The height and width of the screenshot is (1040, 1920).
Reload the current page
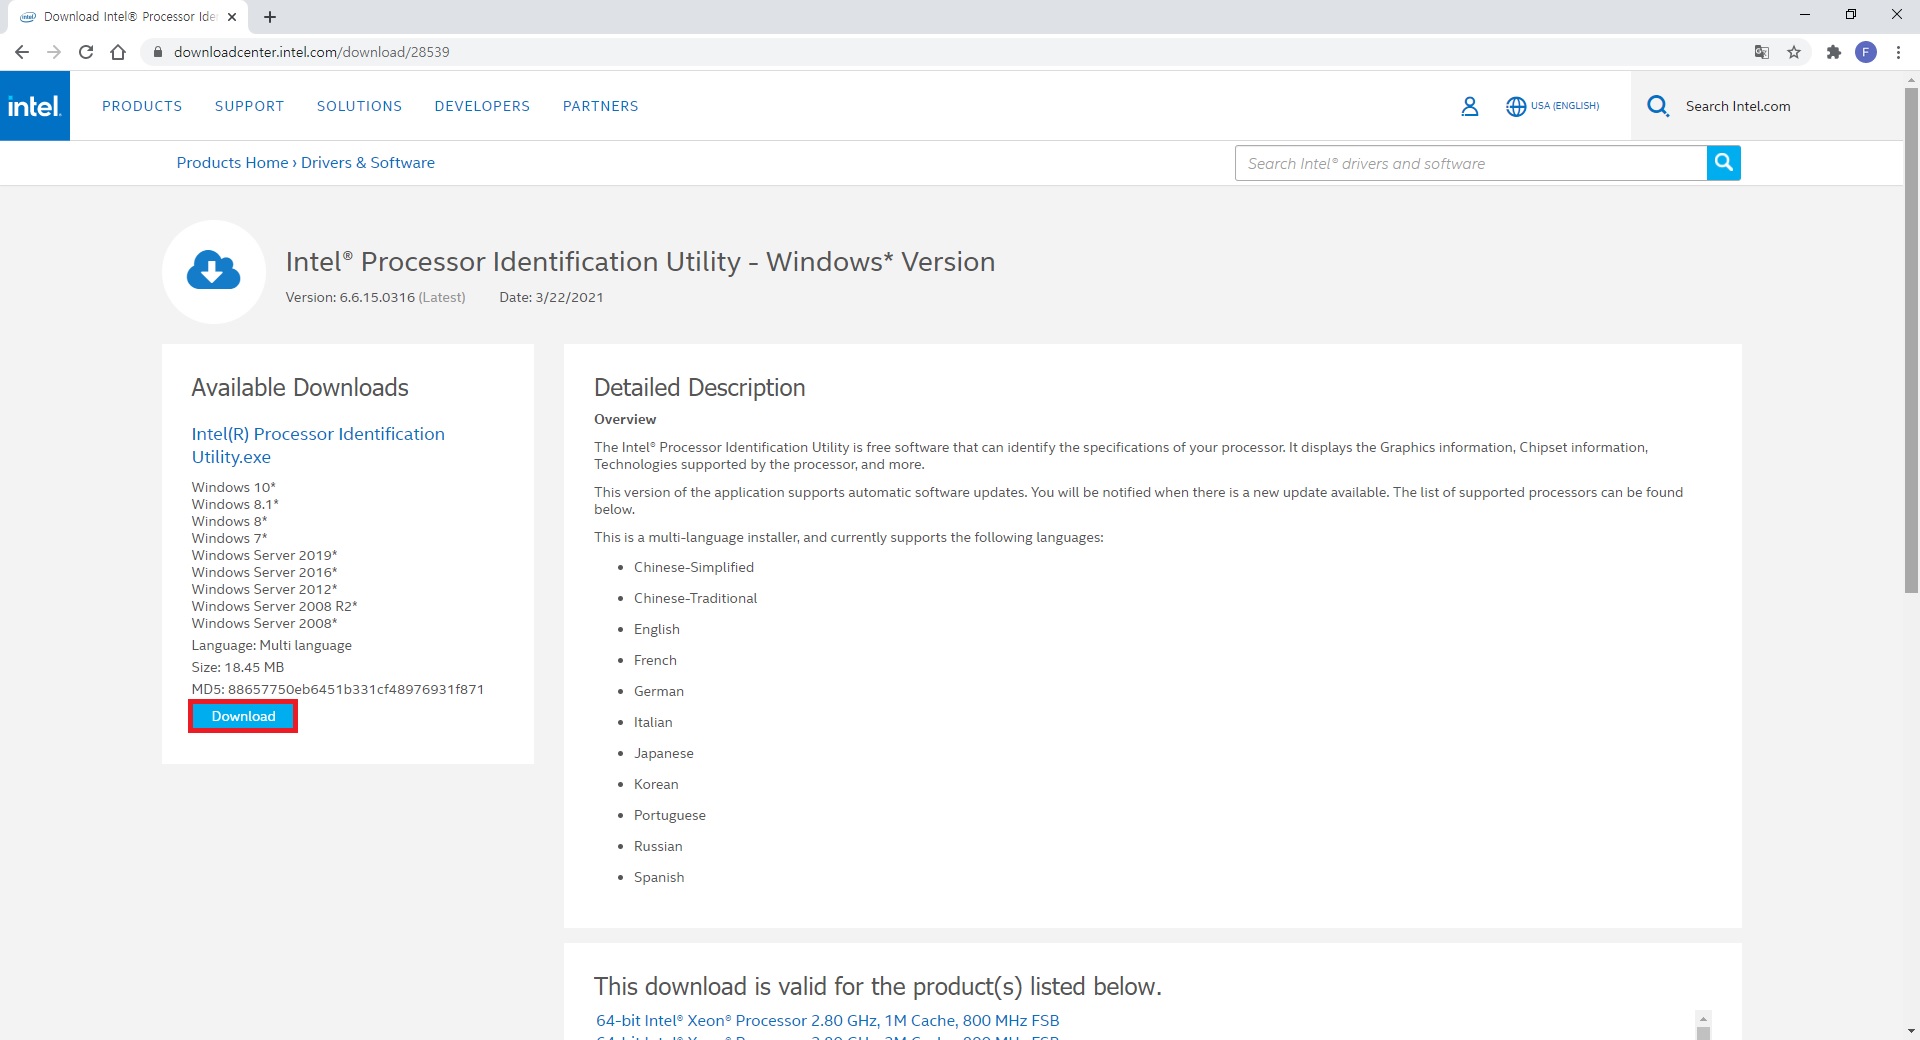(86, 52)
